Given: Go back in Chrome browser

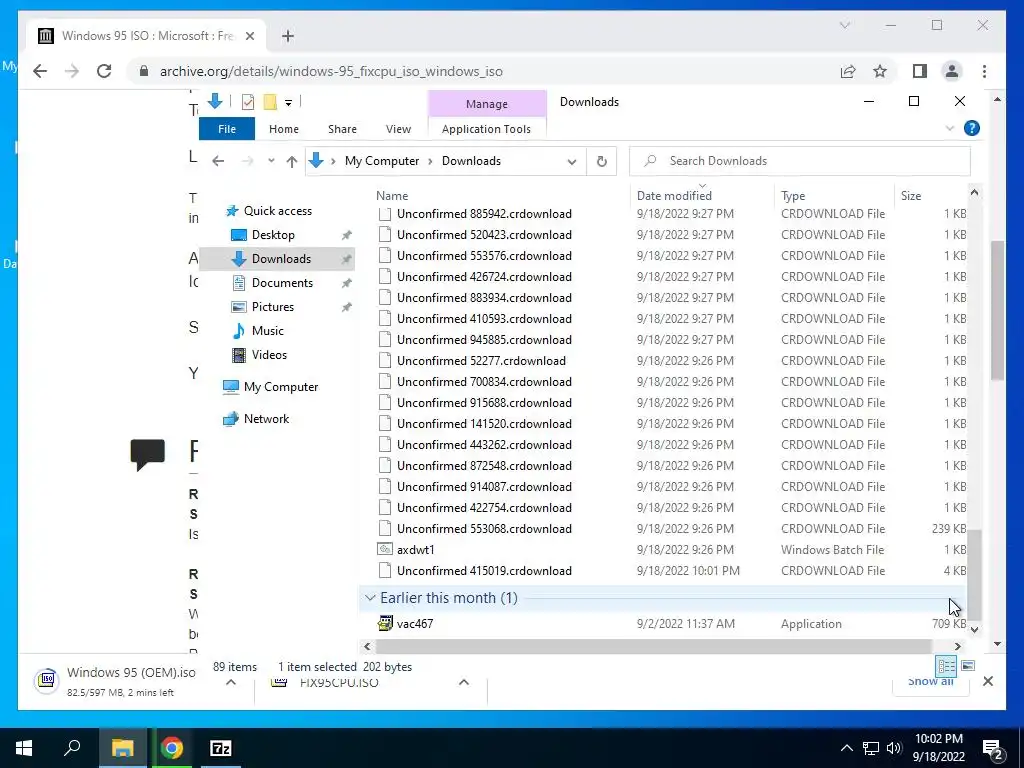Looking at the screenshot, I should 40,71.
